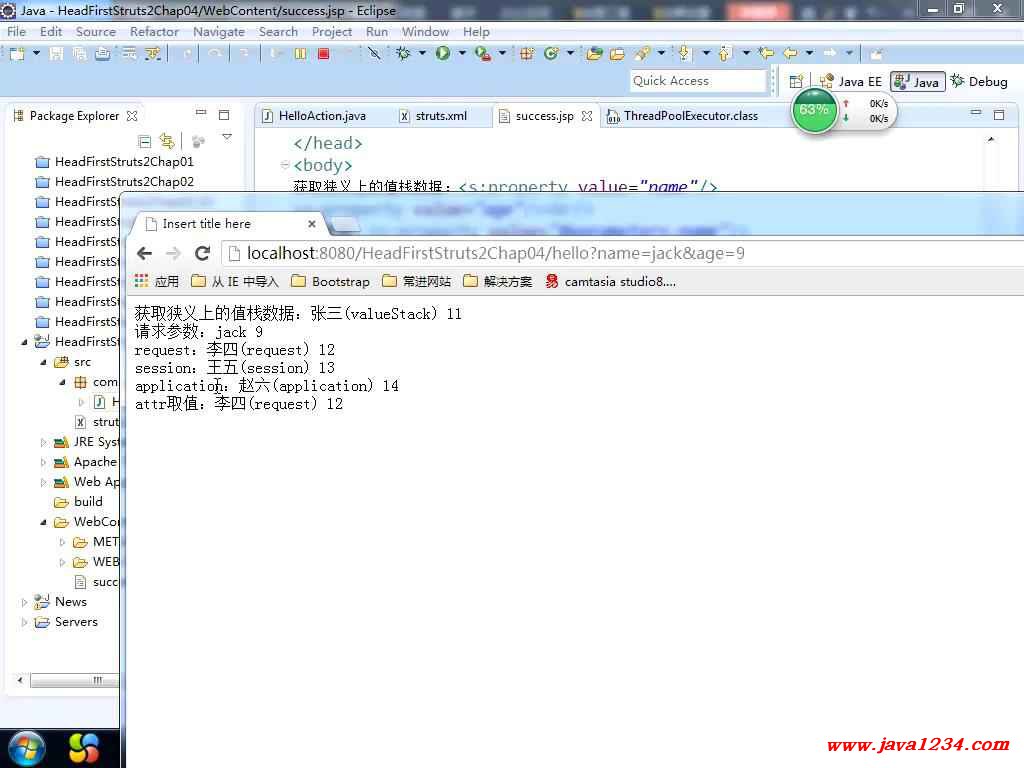Click the Quick Access search field
Screen dimensions: 1024x768
pos(697,81)
